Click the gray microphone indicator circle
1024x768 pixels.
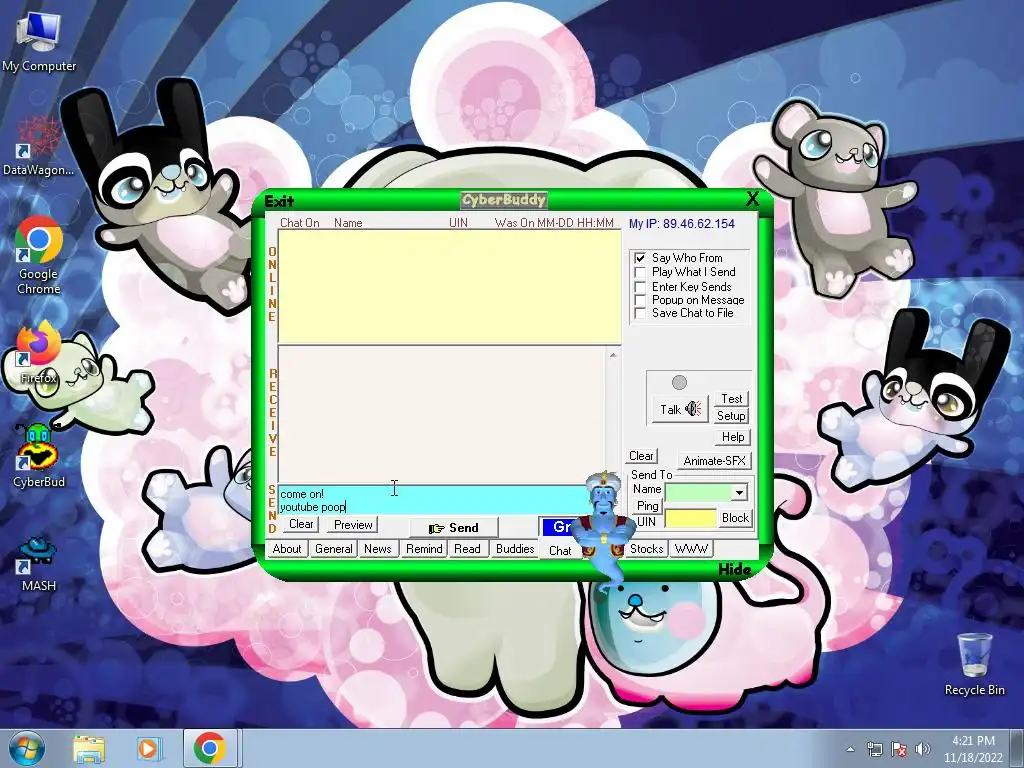click(x=679, y=382)
